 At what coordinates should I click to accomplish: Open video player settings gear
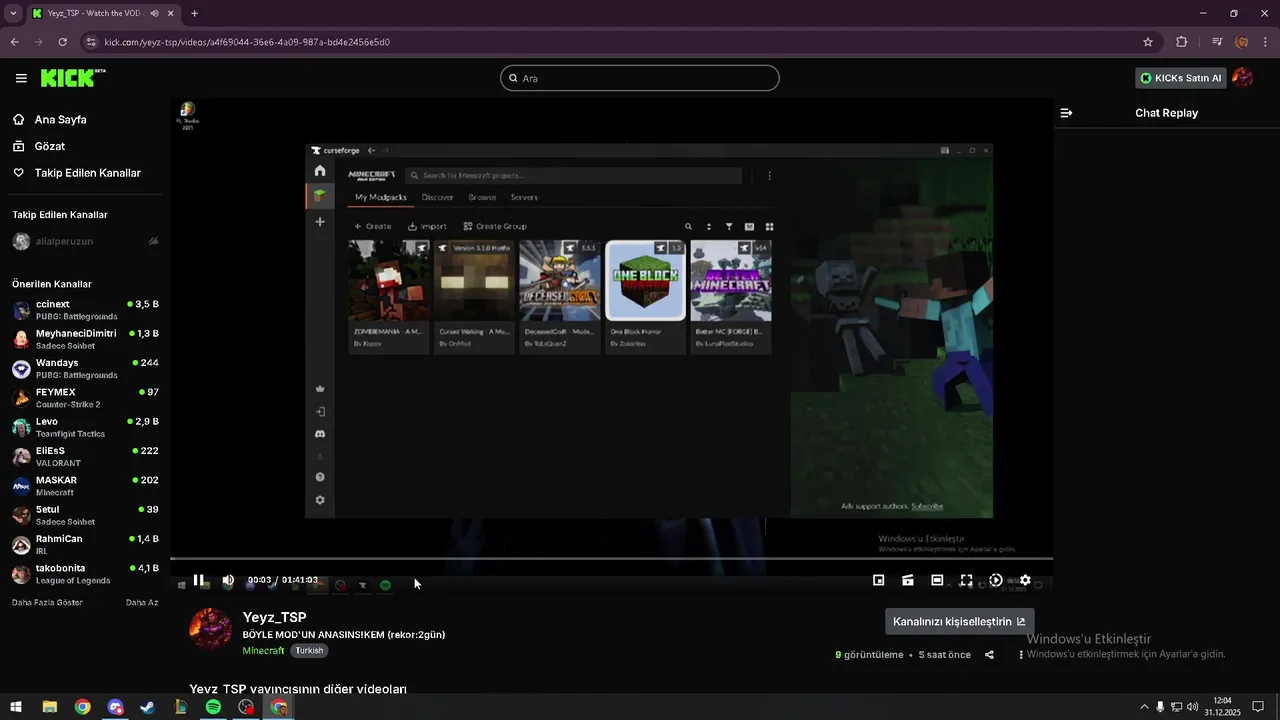[x=1025, y=580]
